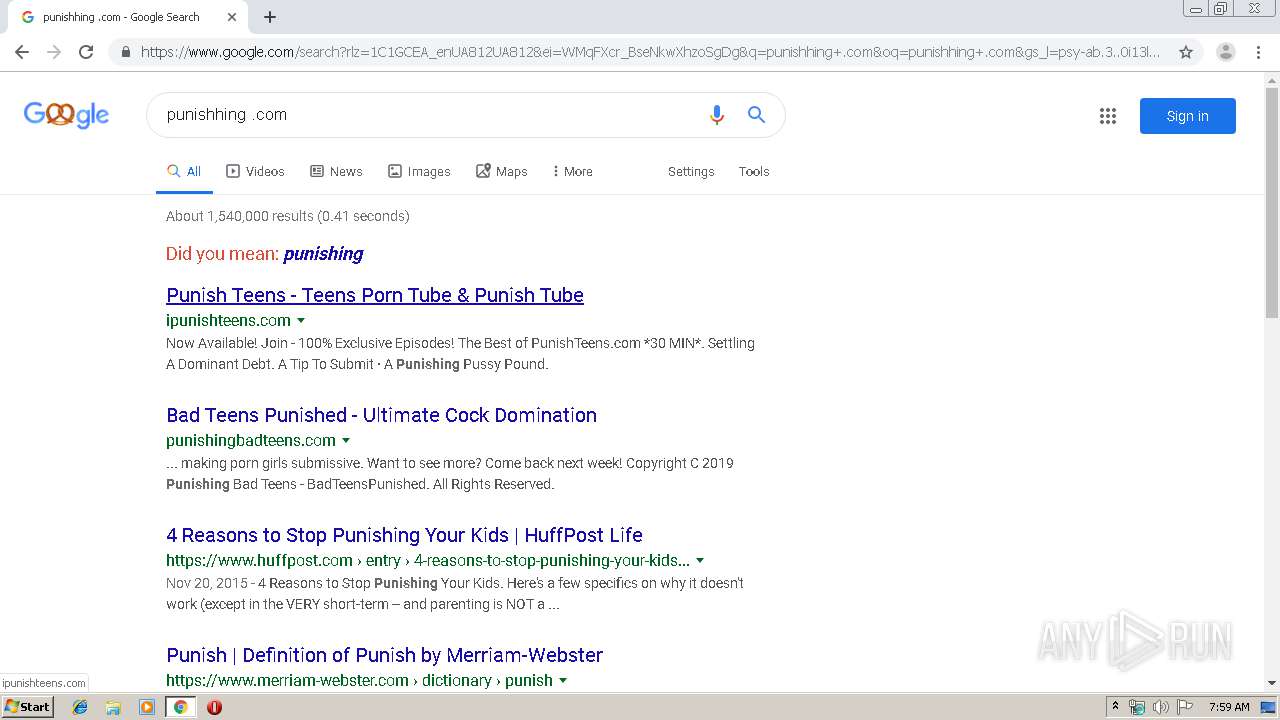Image resolution: width=1280 pixels, height=720 pixels.
Task: Switch to News results tab
Action: 336,171
